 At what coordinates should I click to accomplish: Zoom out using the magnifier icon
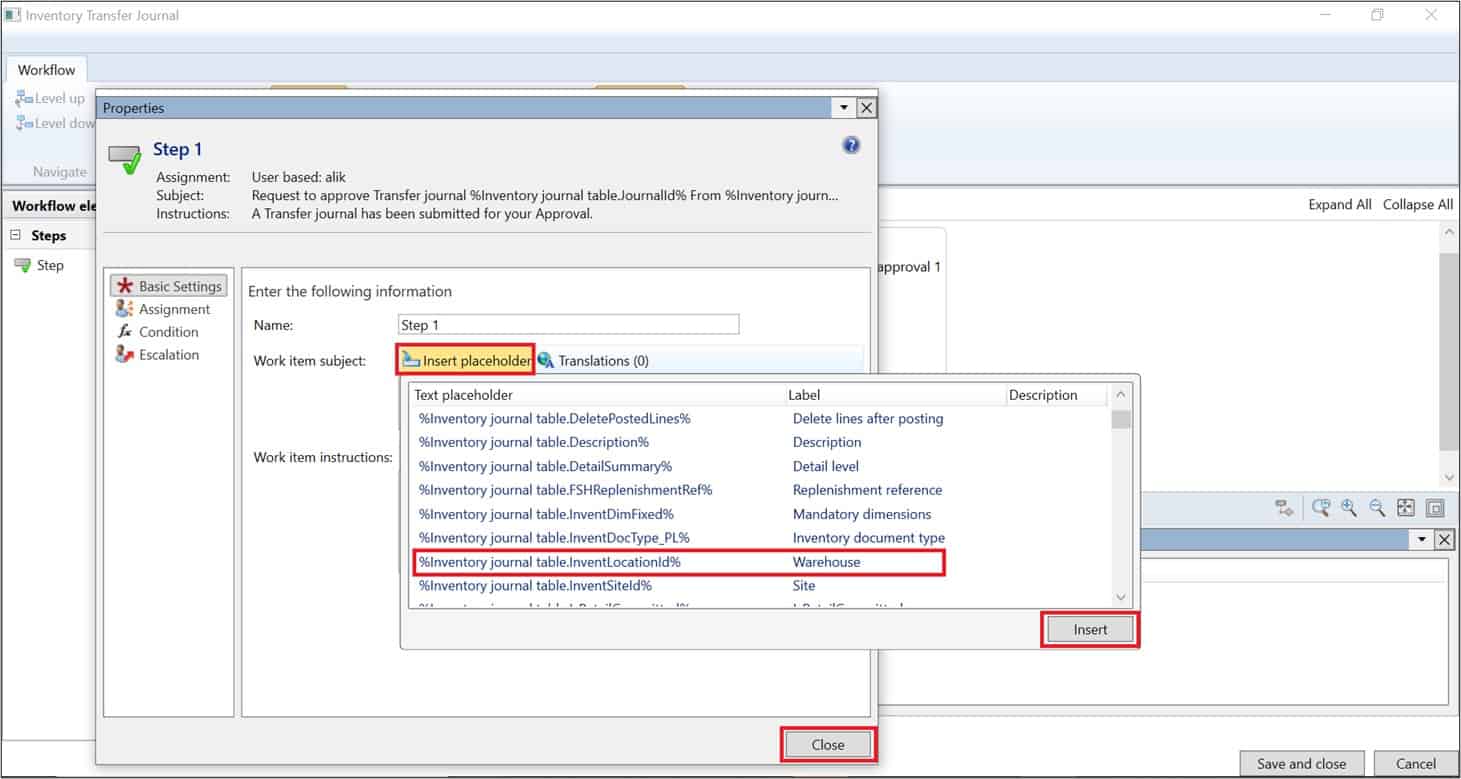[1377, 508]
